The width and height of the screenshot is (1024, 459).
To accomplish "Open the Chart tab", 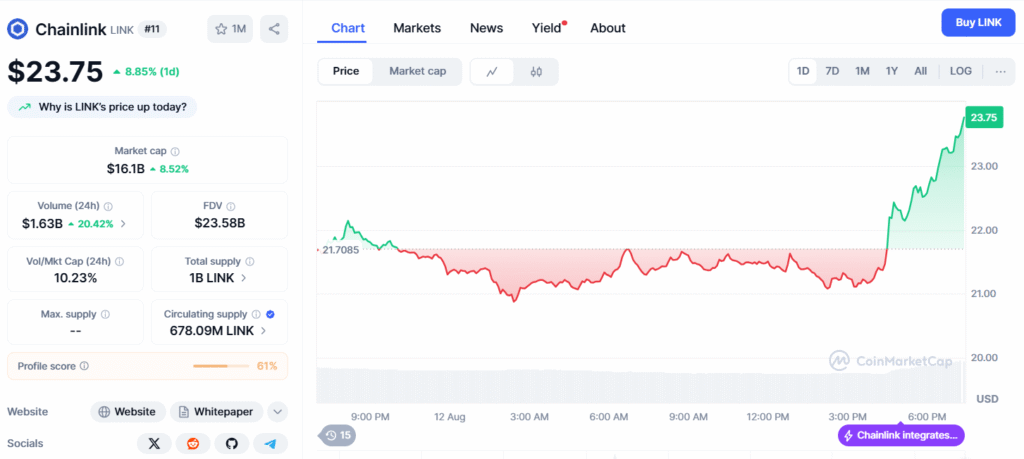I will 348,28.
